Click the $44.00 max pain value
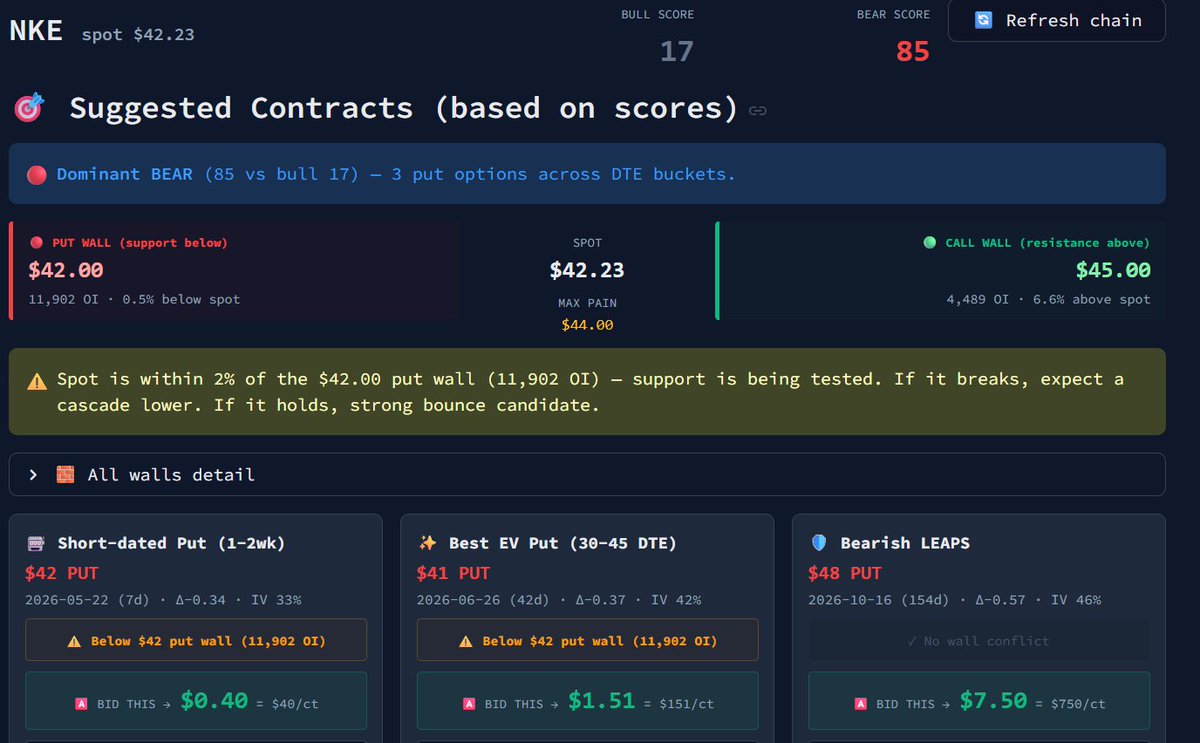 (x=587, y=325)
